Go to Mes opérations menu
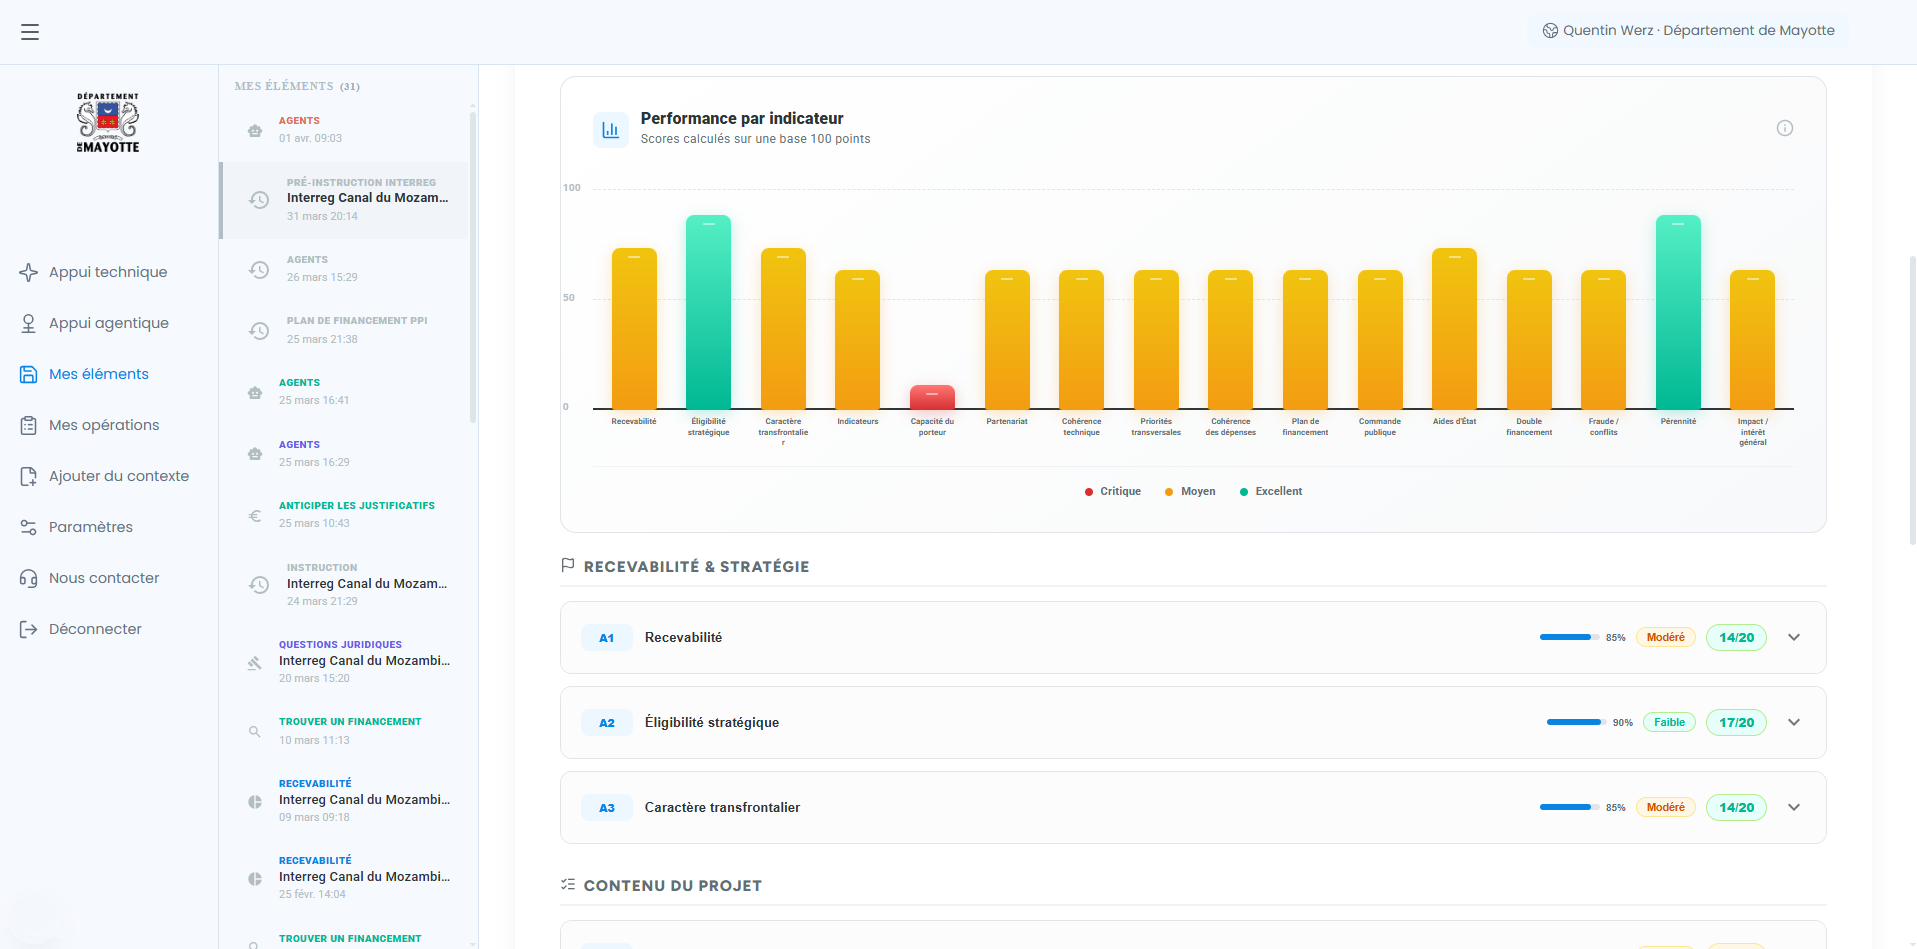 coord(104,425)
